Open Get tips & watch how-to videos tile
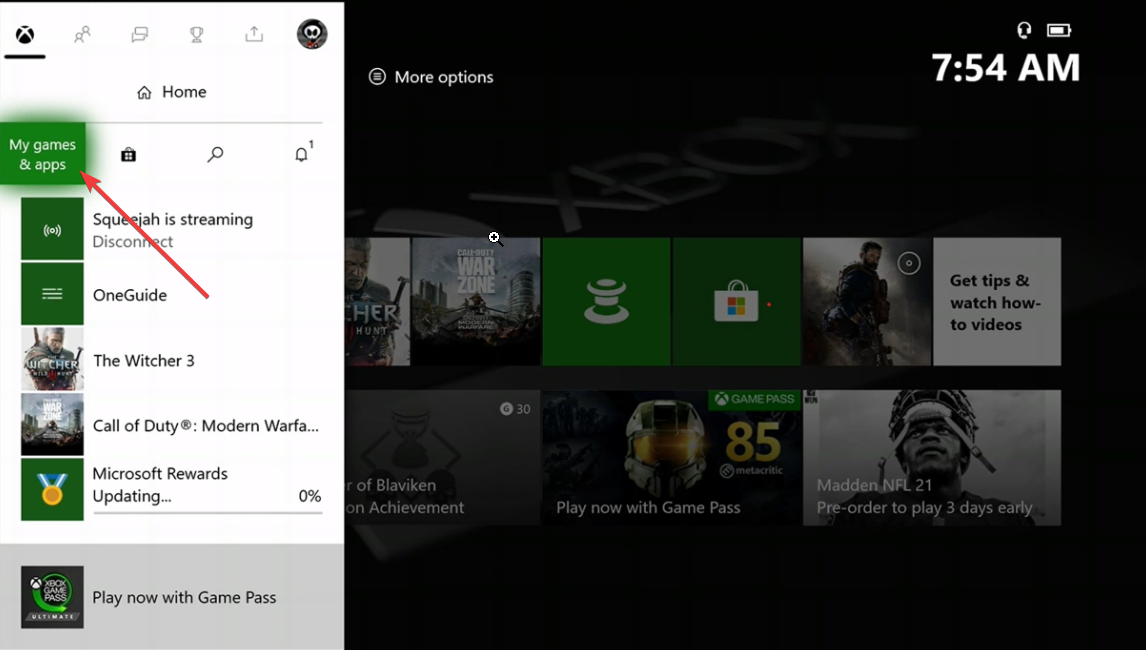This screenshot has height=650, width=1146. click(997, 301)
